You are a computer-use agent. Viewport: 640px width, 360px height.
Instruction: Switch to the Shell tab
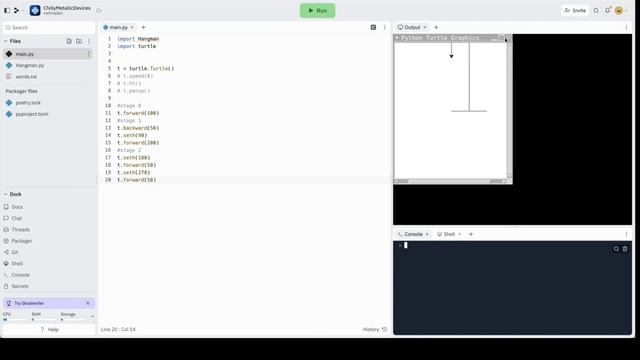click(448, 234)
